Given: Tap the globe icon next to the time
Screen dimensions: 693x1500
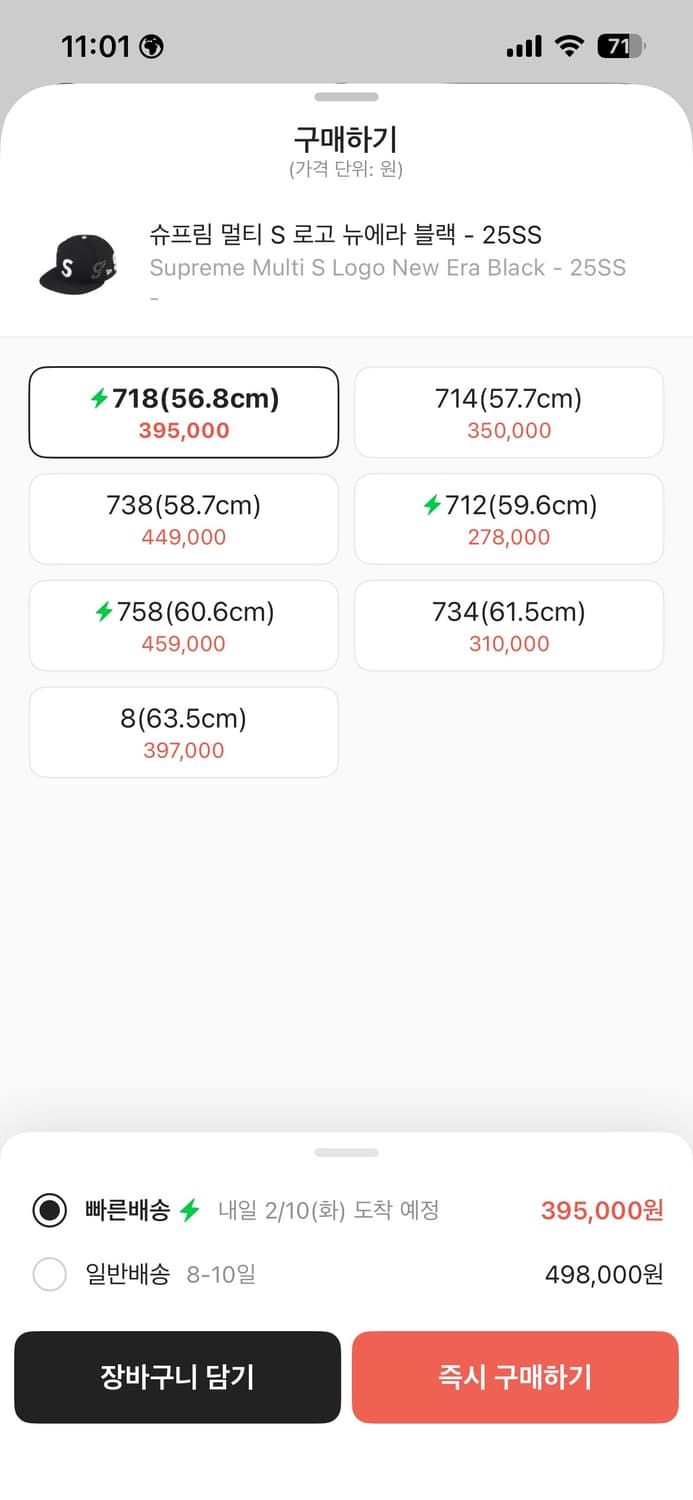Looking at the screenshot, I should click(x=152, y=47).
